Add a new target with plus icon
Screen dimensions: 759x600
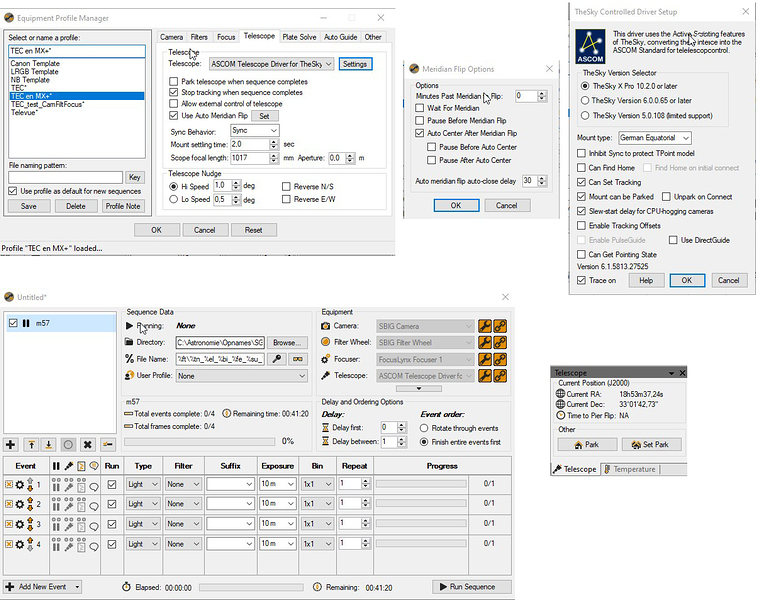click(11, 445)
